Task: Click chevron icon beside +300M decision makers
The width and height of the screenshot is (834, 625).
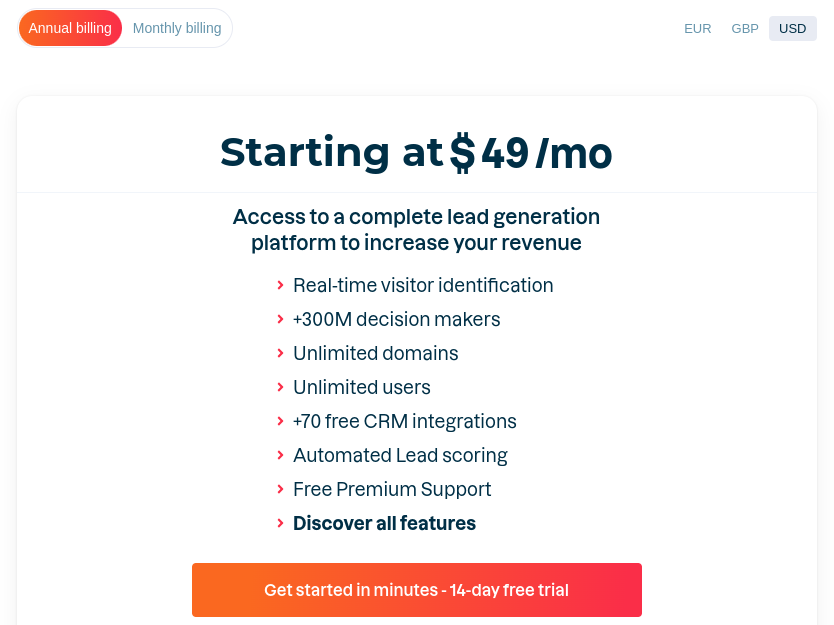Action: tap(280, 320)
